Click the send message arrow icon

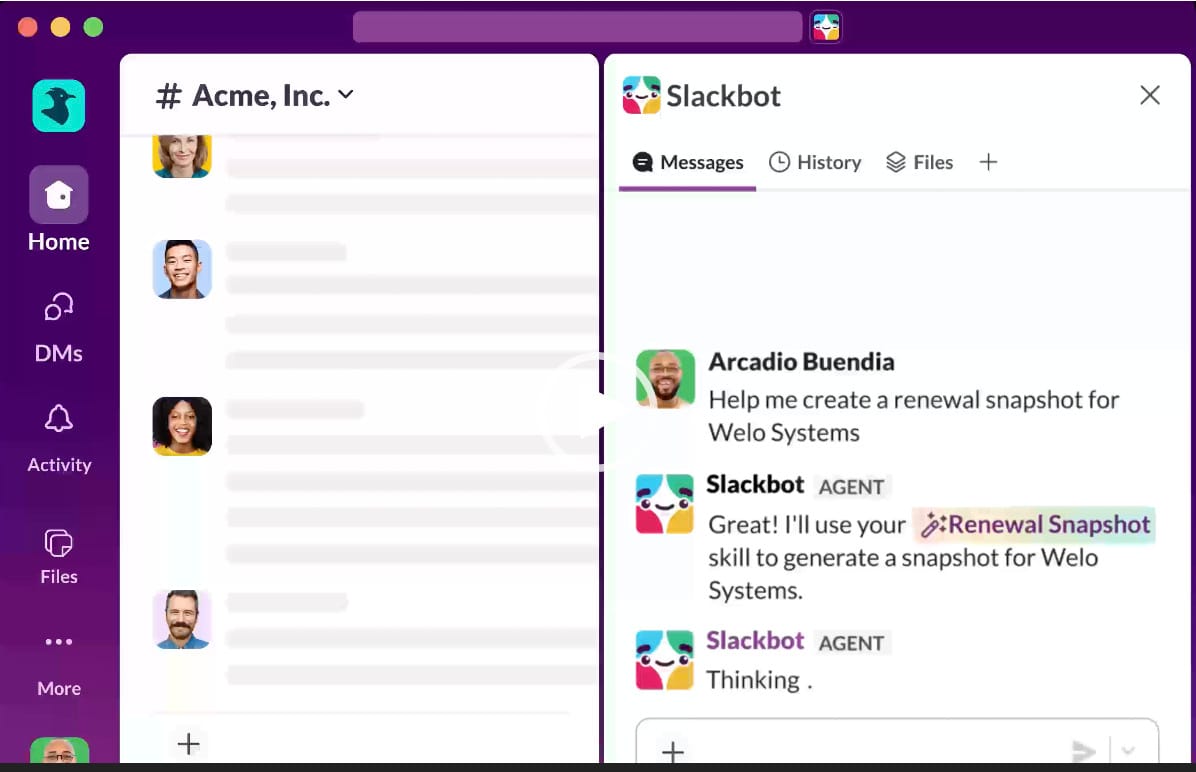click(x=1083, y=751)
